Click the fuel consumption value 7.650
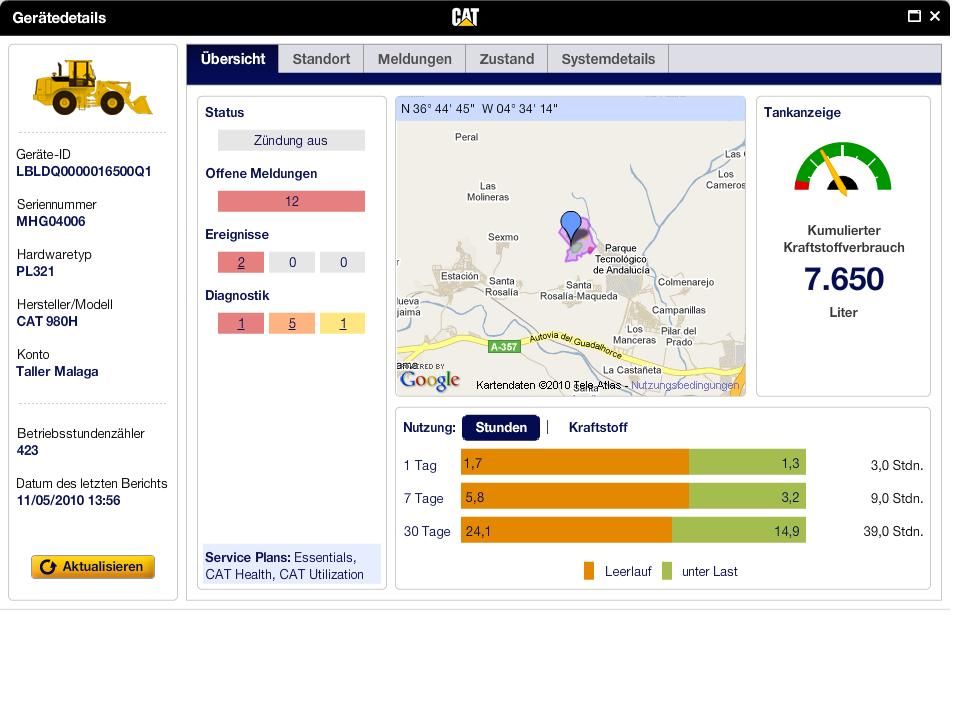 click(x=844, y=279)
